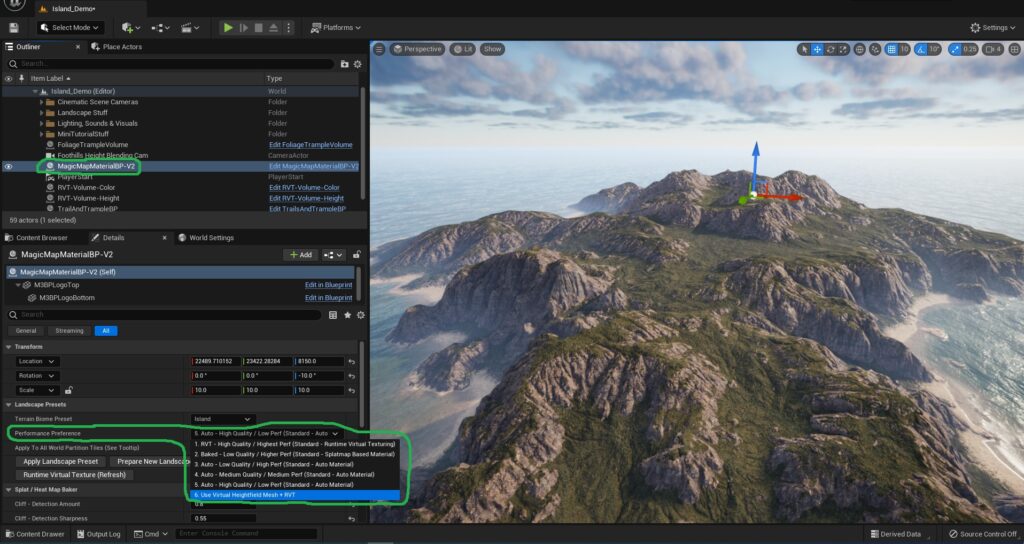1024x544 pixels.
Task: Expand the Cinematic Scene Cameras folder
Action: 41,102
